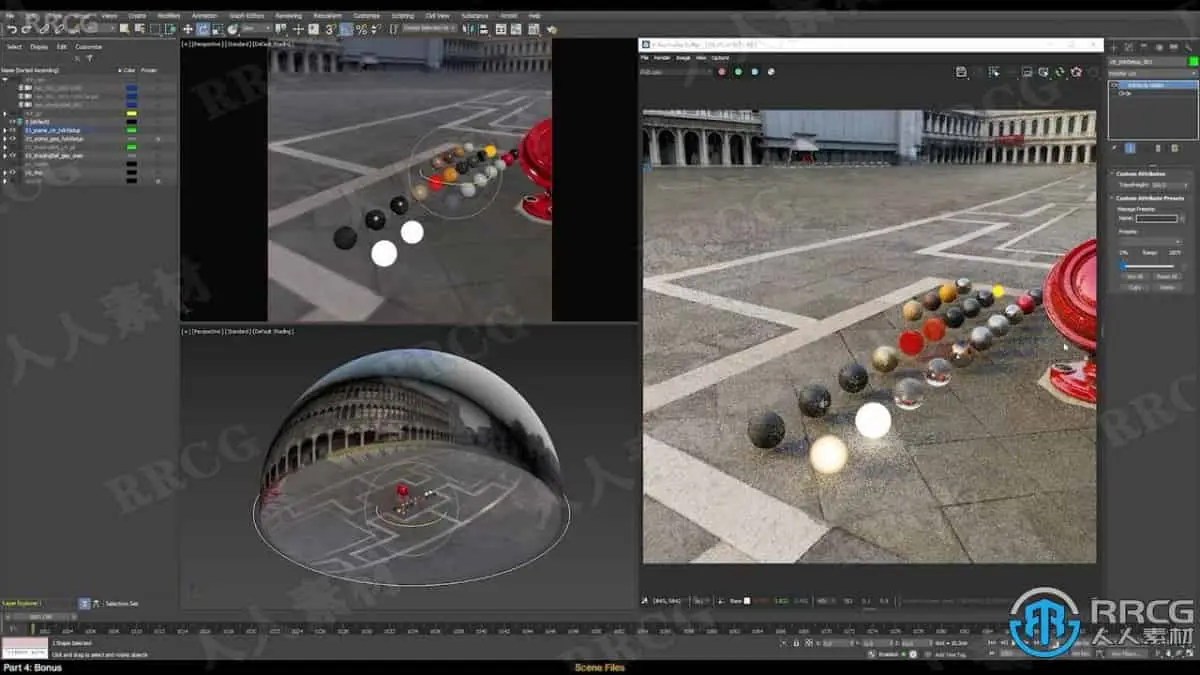The image size is (1200, 675).
Task: Click the Configure Modifier Sets icon
Action: click(1174, 148)
